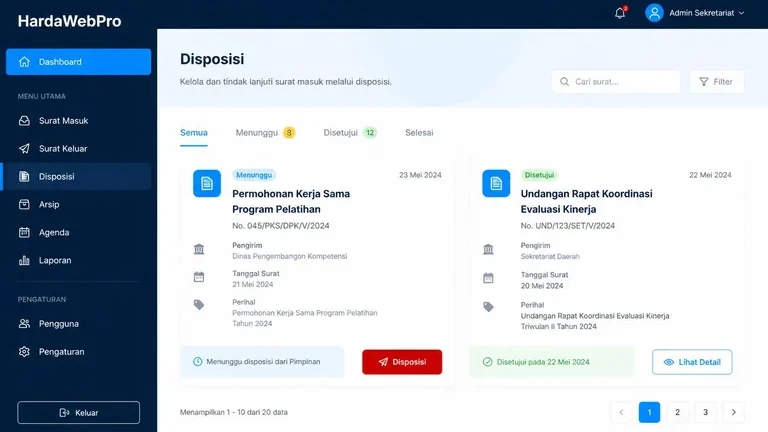Viewport: 768px width, 432px height.
Task: Click the 22 Mei 2024 card date text
Action: (x=710, y=175)
